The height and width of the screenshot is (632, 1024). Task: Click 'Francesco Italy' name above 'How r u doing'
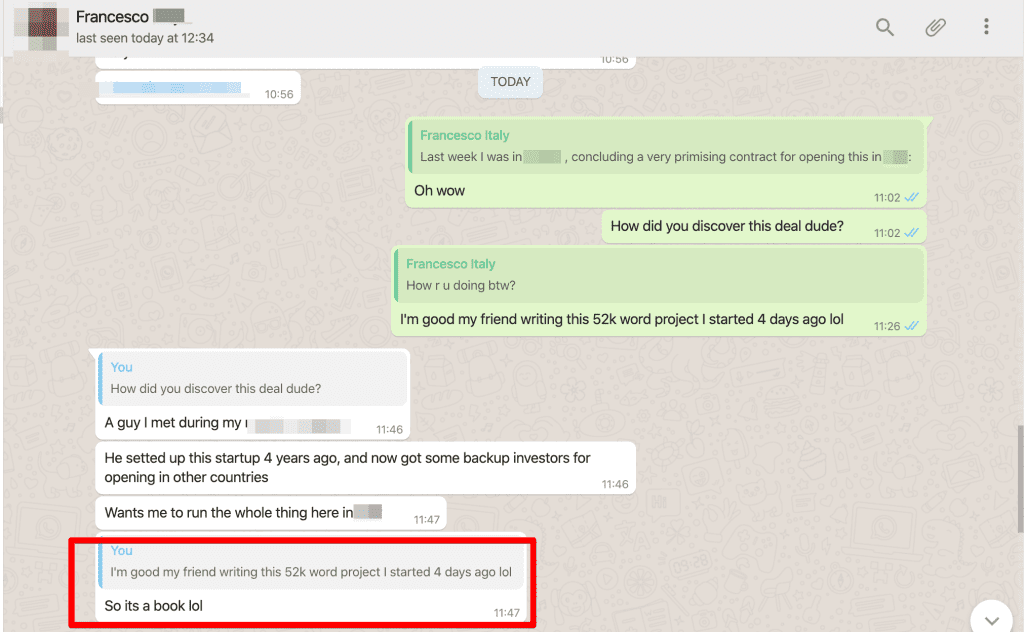coord(451,264)
